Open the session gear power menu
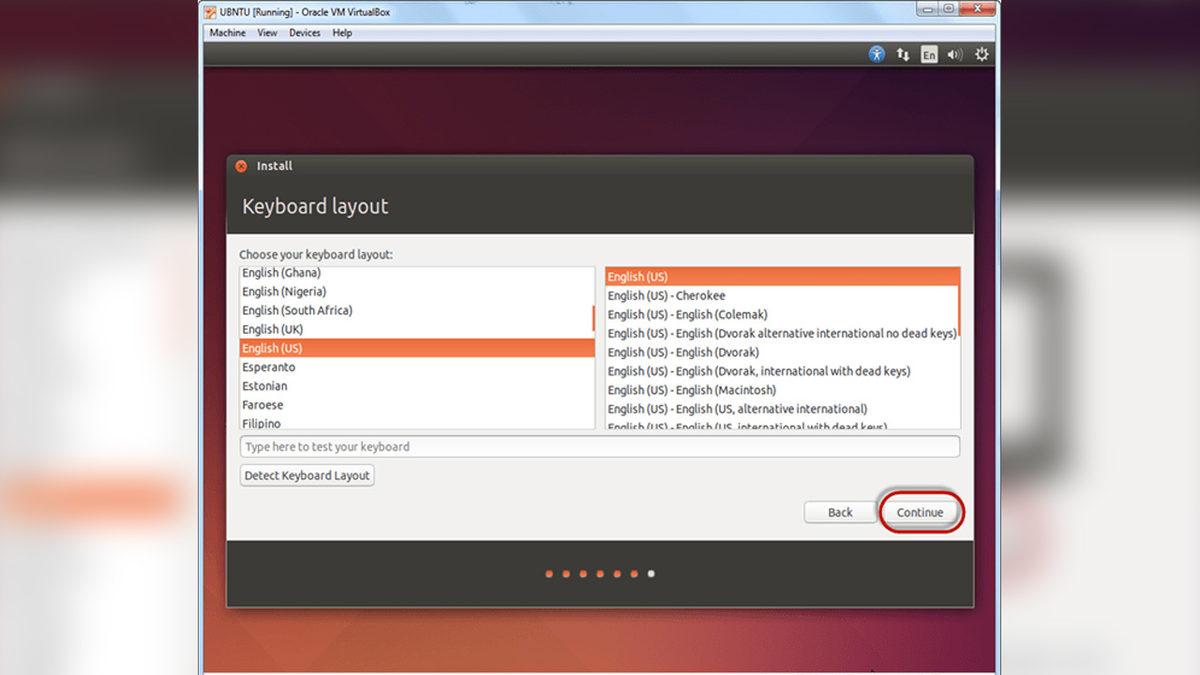This screenshot has width=1200, height=675. pos(981,54)
